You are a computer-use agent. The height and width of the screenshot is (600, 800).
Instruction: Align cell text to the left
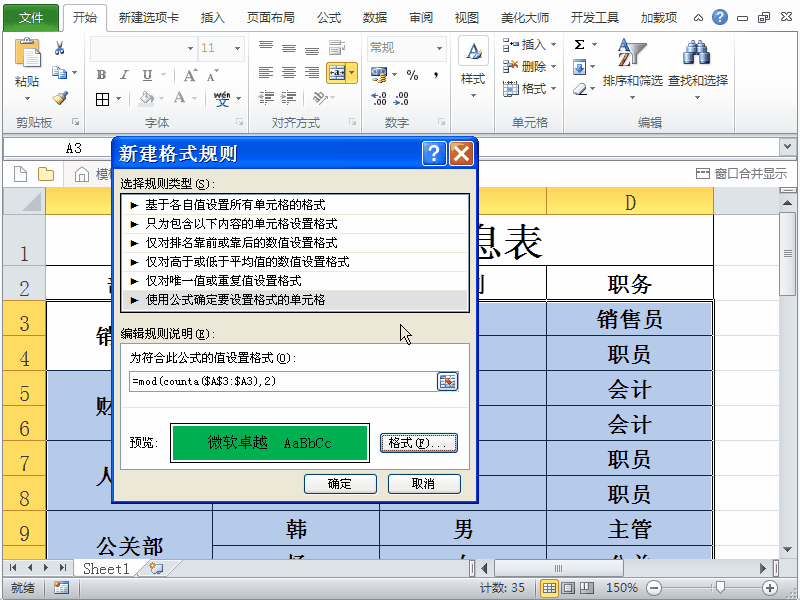tap(266, 72)
